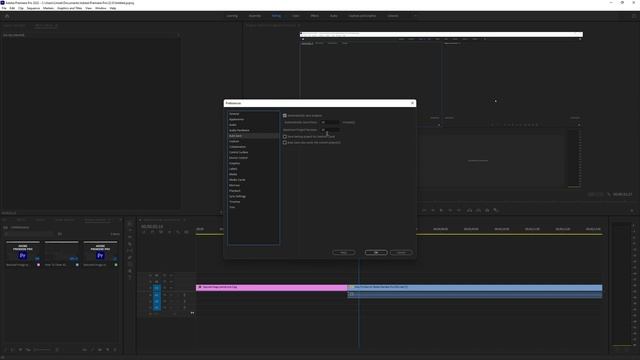Click Lift button in Program monitor
This screenshot has width=640, height=360.
[x=469, y=210]
